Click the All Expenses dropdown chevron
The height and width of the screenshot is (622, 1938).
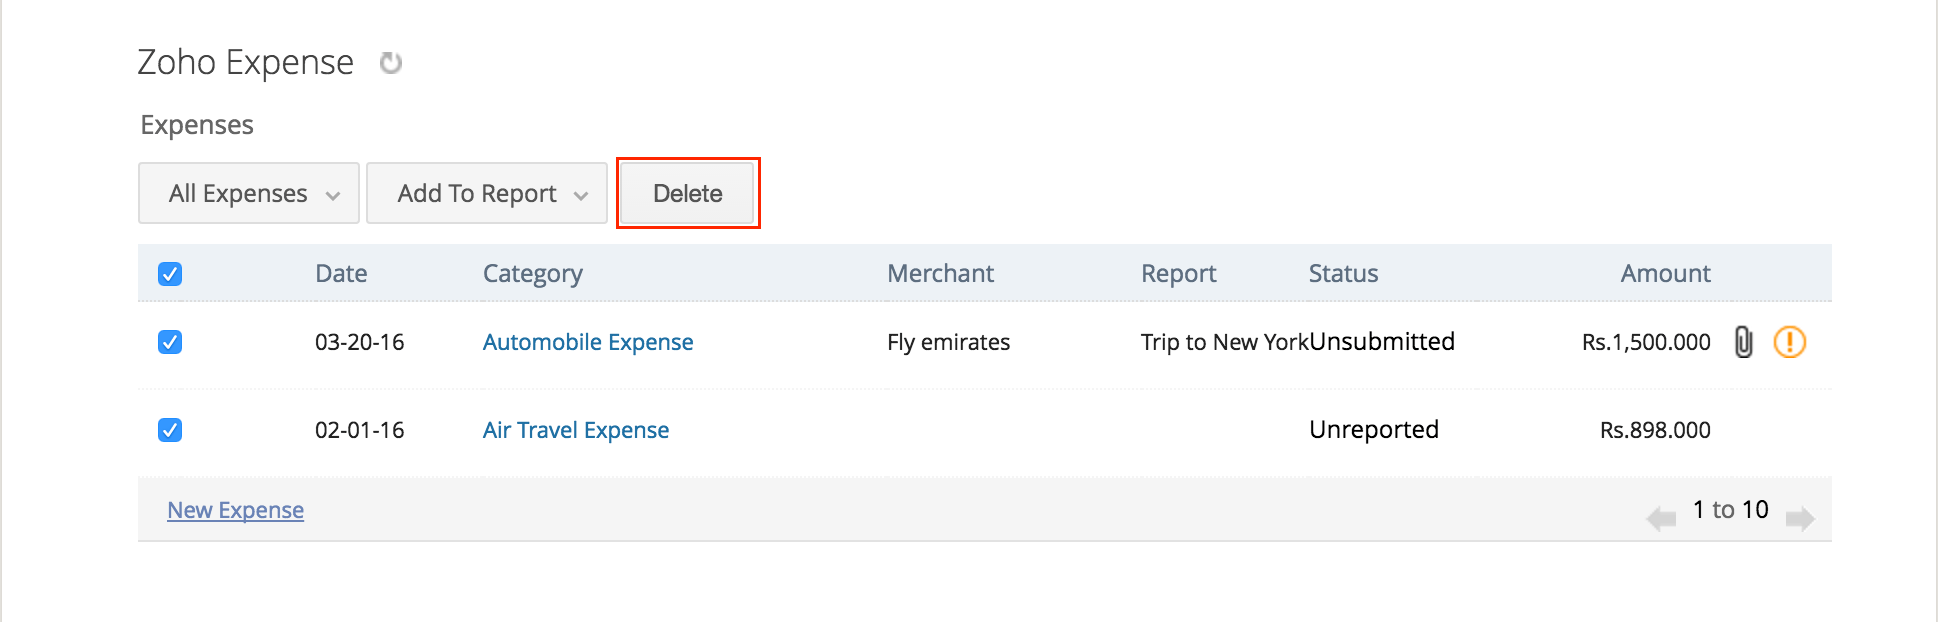pos(334,193)
